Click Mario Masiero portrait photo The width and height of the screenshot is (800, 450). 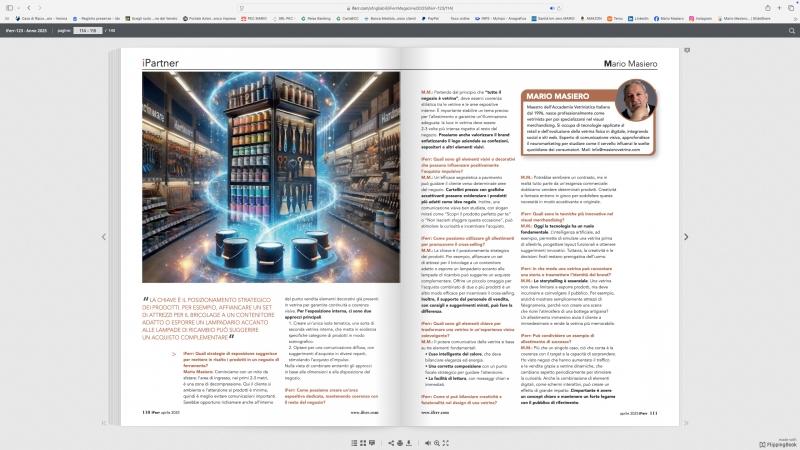(x=636, y=99)
